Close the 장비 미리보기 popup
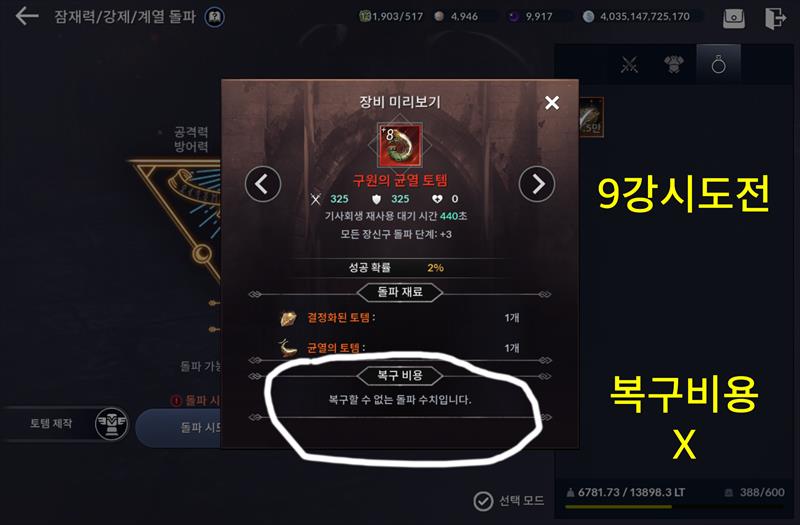800x525 pixels. pyautogui.click(x=552, y=103)
